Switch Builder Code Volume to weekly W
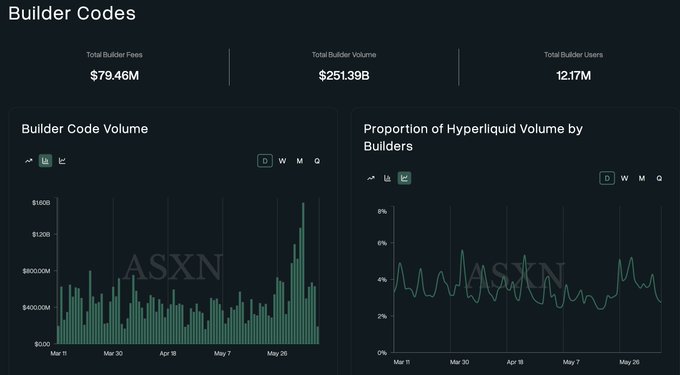Image resolution: width=680 pixels, height=375 pixels. 282,161
